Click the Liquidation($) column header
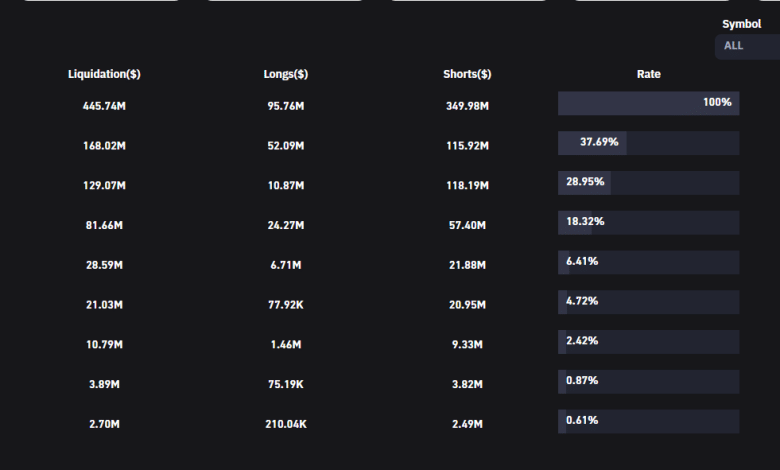 pos(104,74)
